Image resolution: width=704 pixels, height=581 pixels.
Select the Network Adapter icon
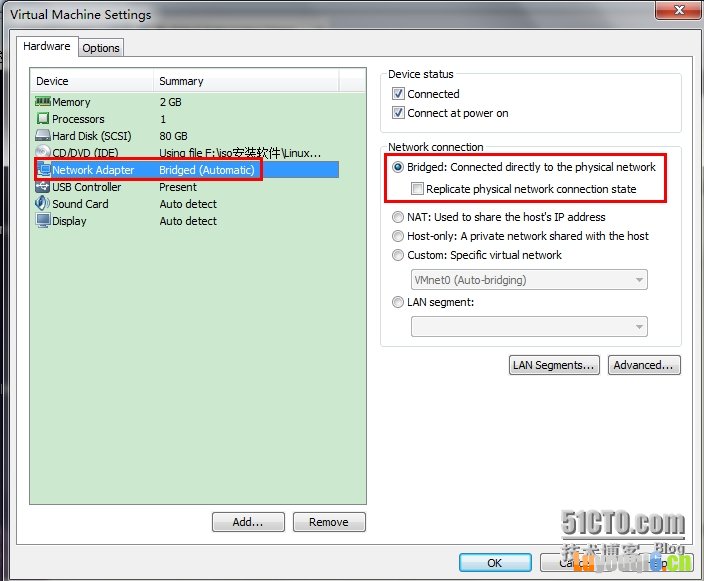point(44,170)
